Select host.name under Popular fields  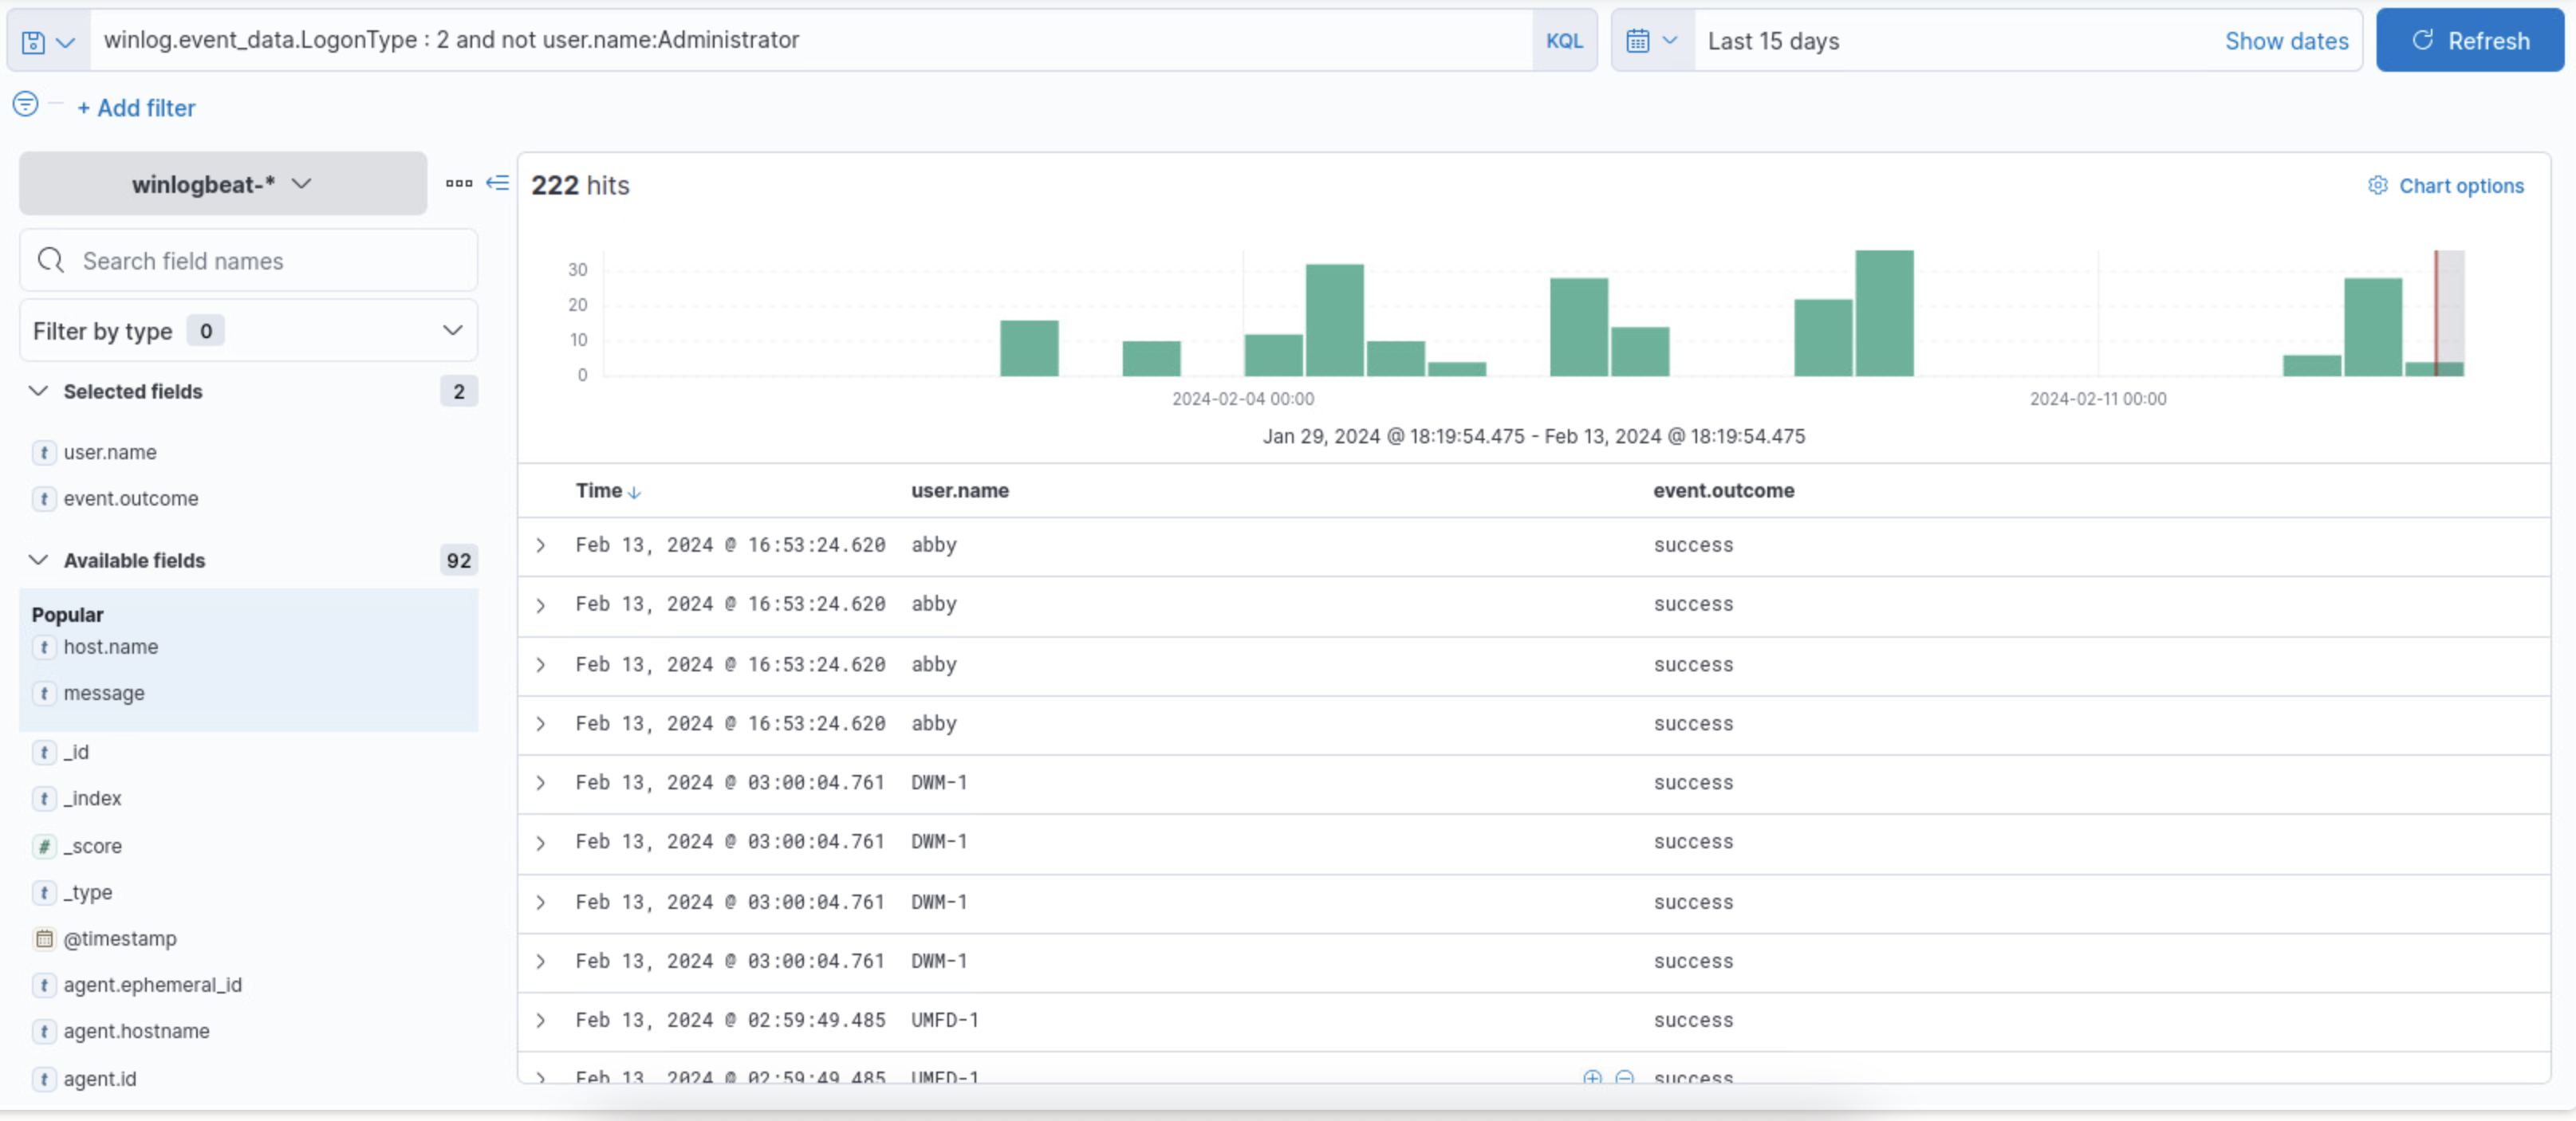110,647
